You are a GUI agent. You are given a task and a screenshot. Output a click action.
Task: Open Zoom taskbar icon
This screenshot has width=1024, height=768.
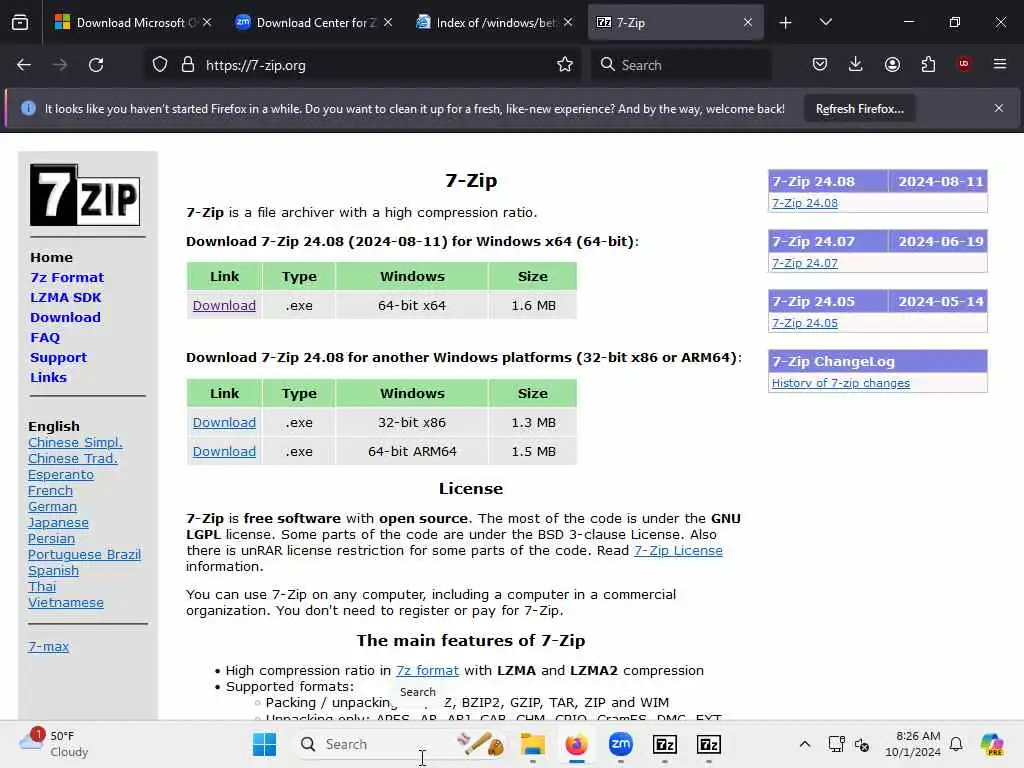pos(620,744)
